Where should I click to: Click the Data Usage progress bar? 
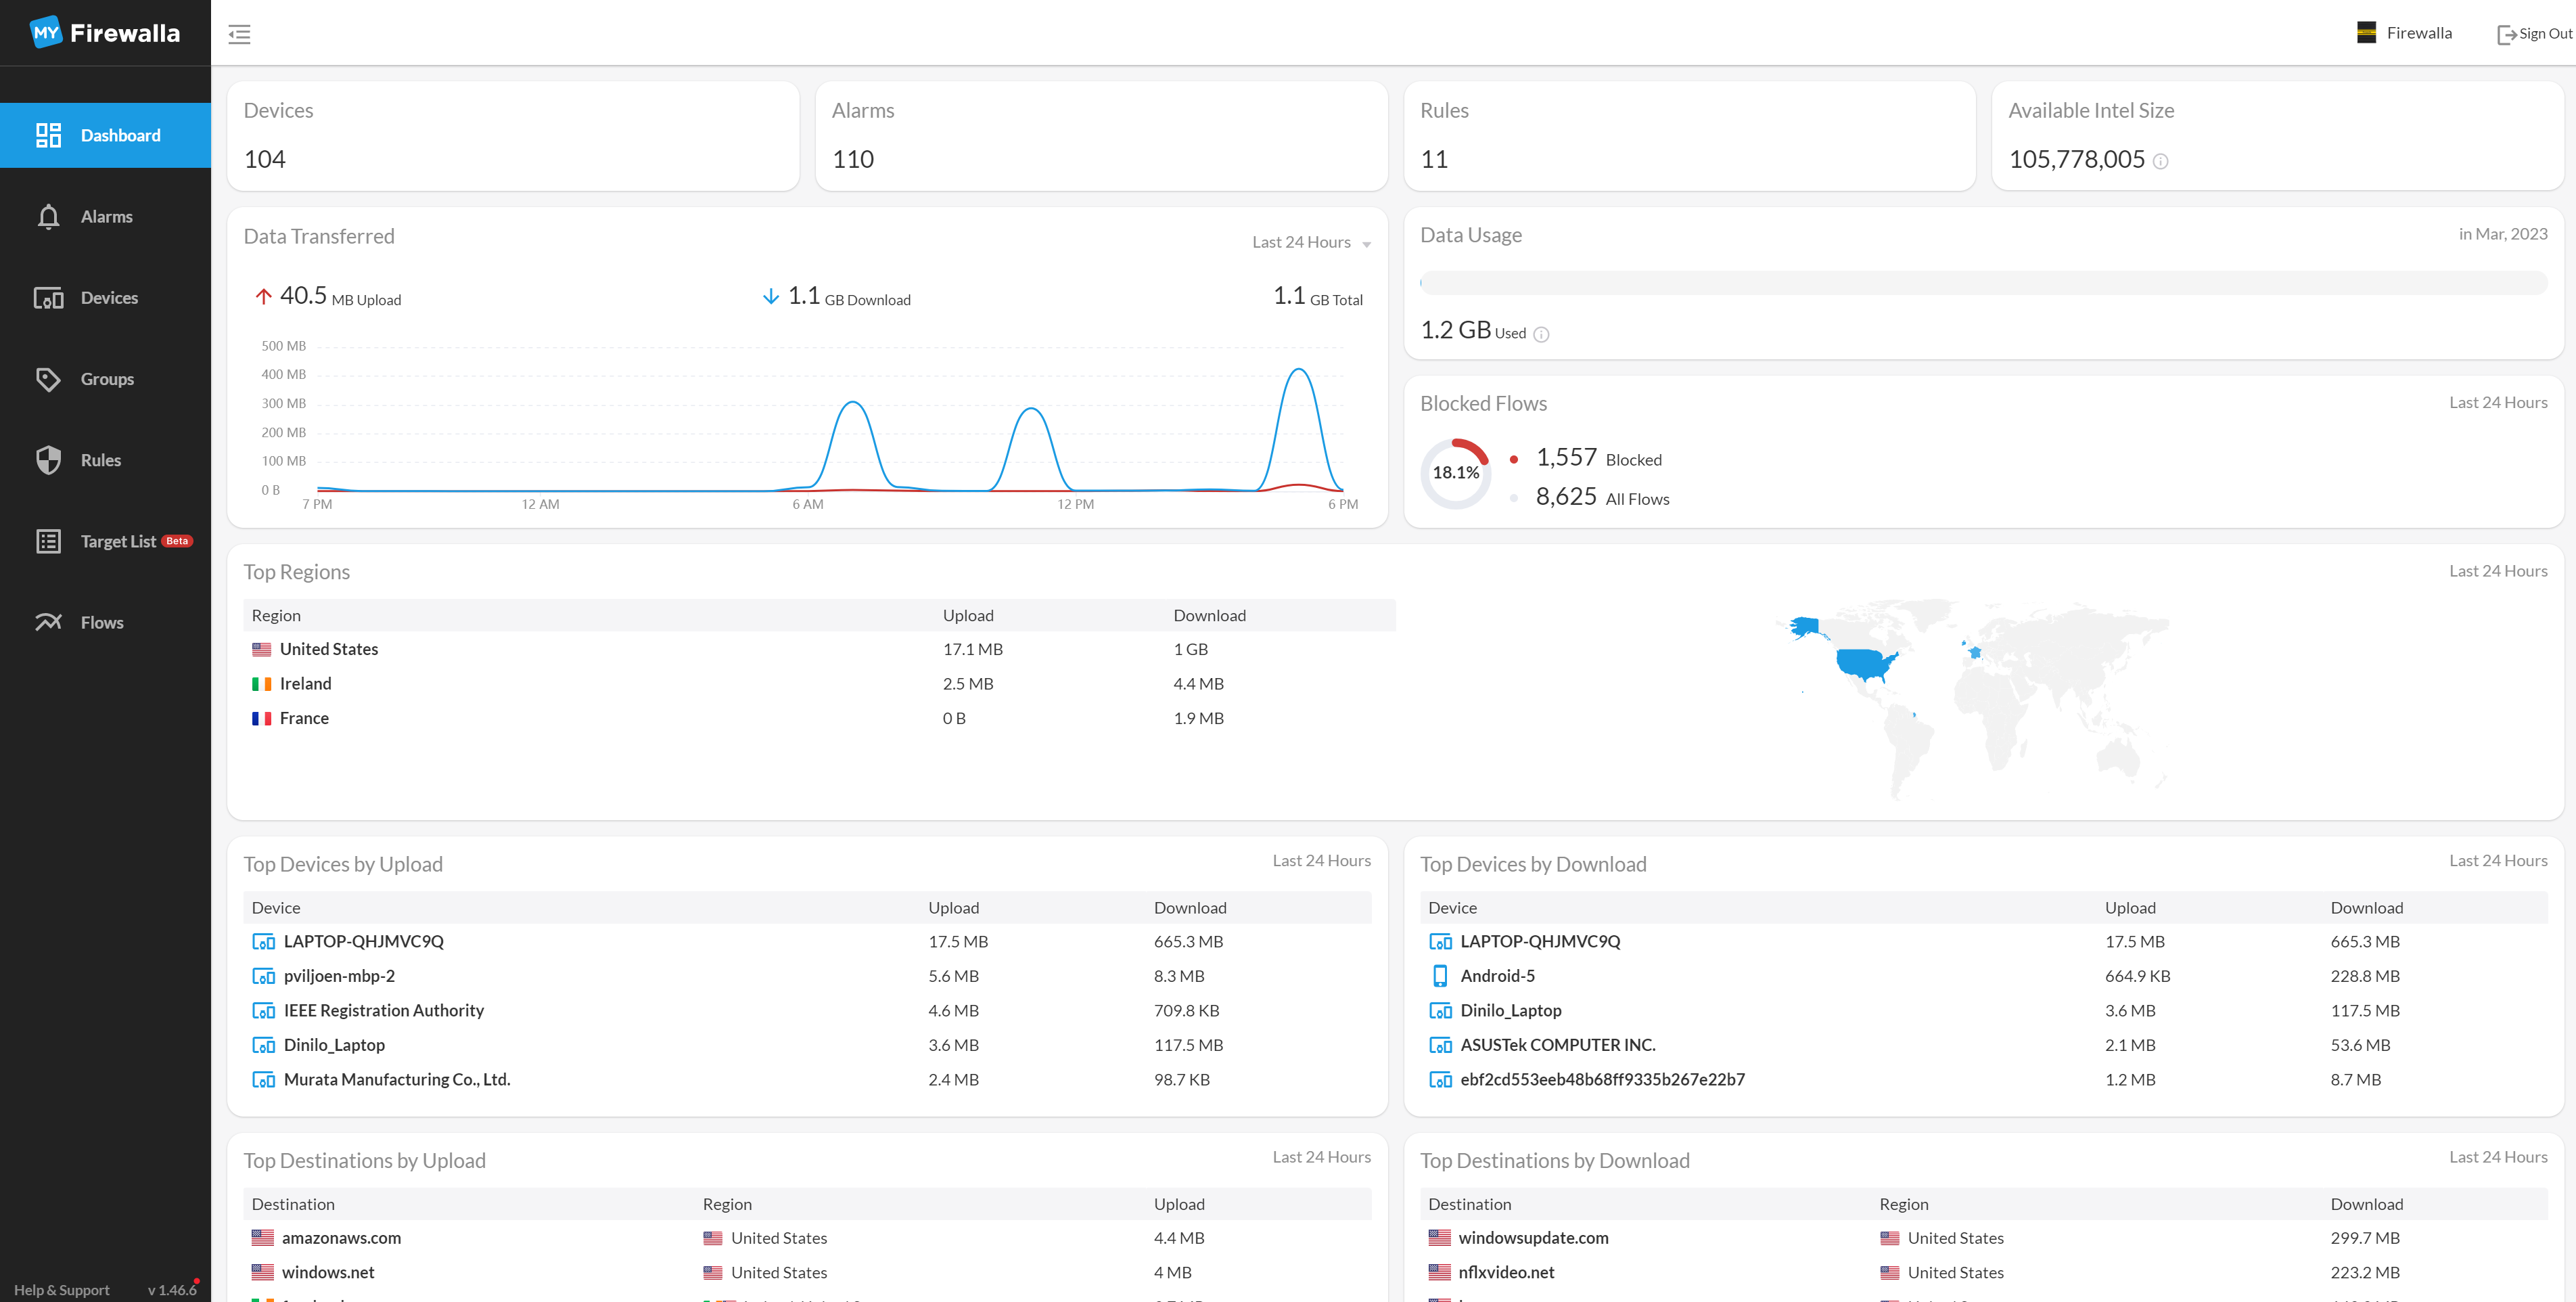(x=1983, y=283)
